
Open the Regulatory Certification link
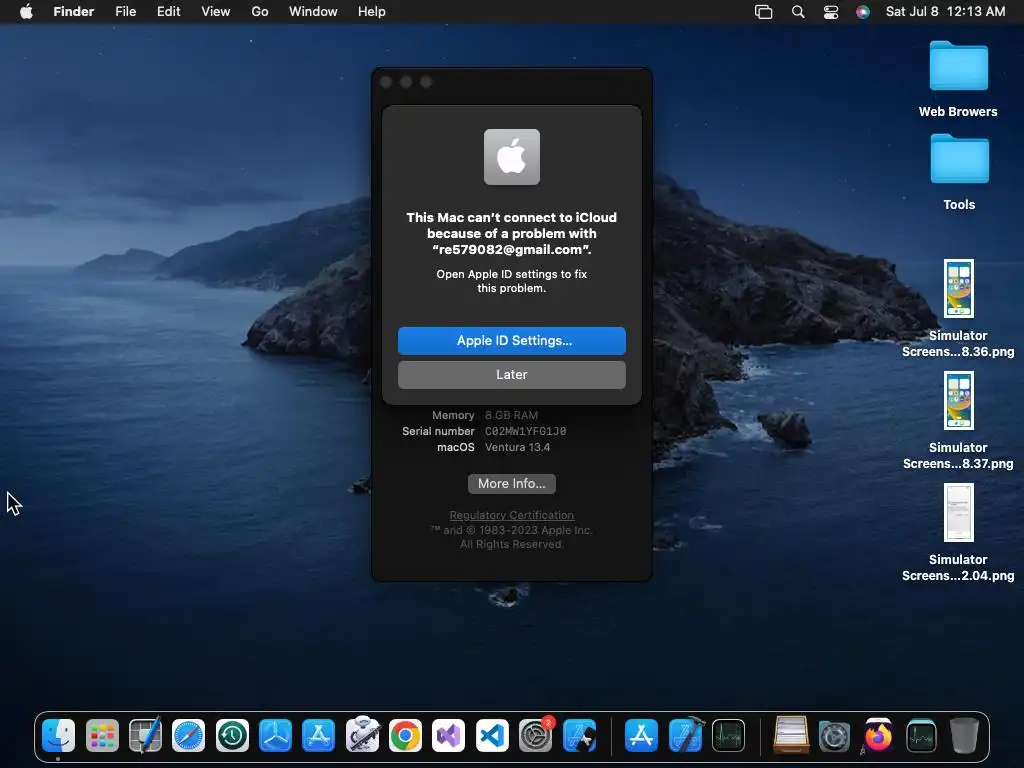pyautogui.click(x=512, y=515)
